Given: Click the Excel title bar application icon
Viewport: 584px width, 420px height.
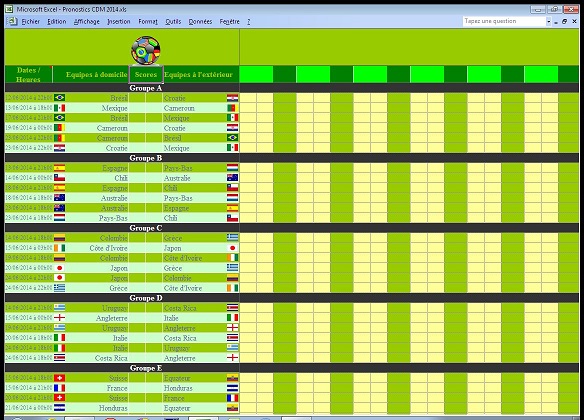Looking at the screenshot, I should [9, 9].
